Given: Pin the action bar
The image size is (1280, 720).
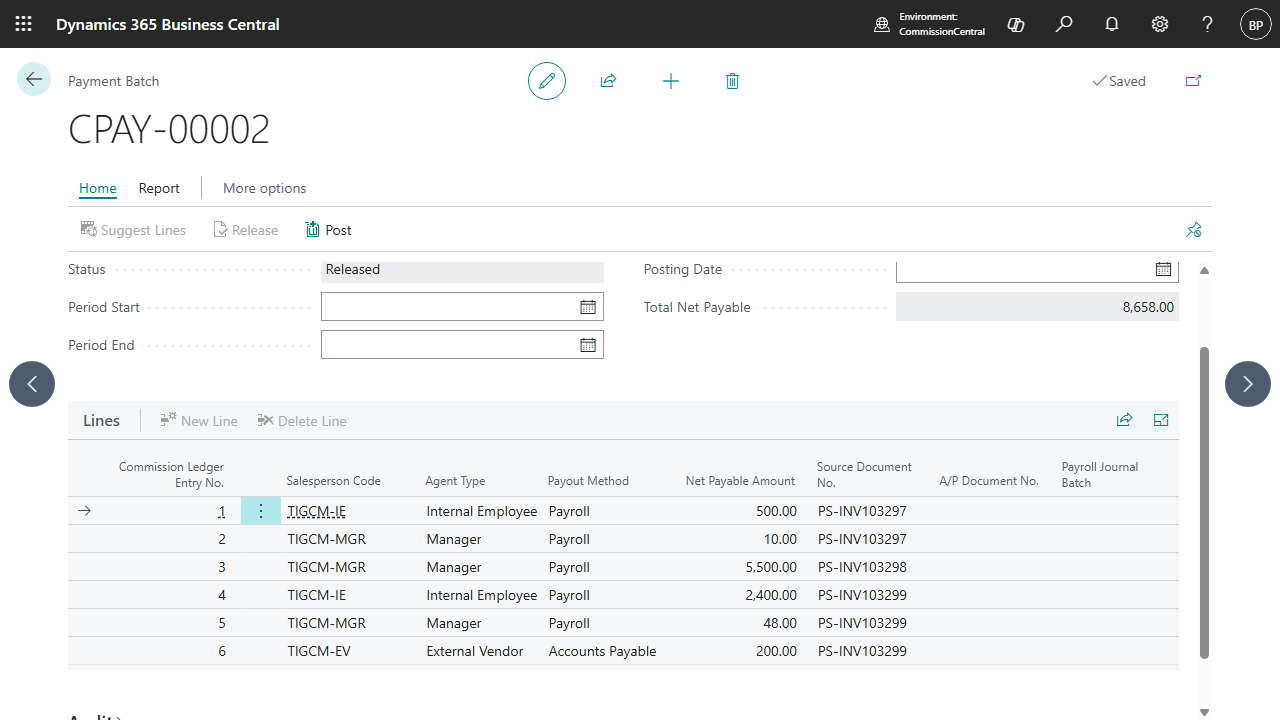Looking at the screenshot, I should point(1193,230).
